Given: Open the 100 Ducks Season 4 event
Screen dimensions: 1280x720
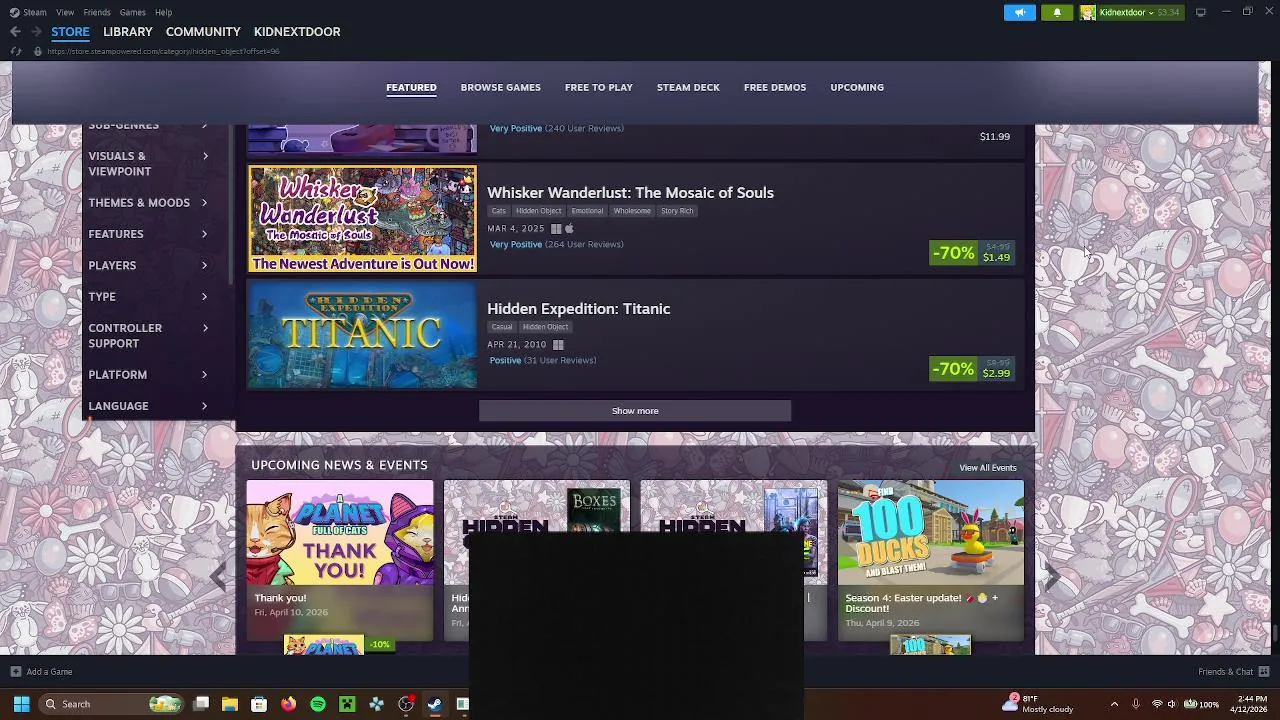Looking at the screenshot, I should [x=931, y=560].
